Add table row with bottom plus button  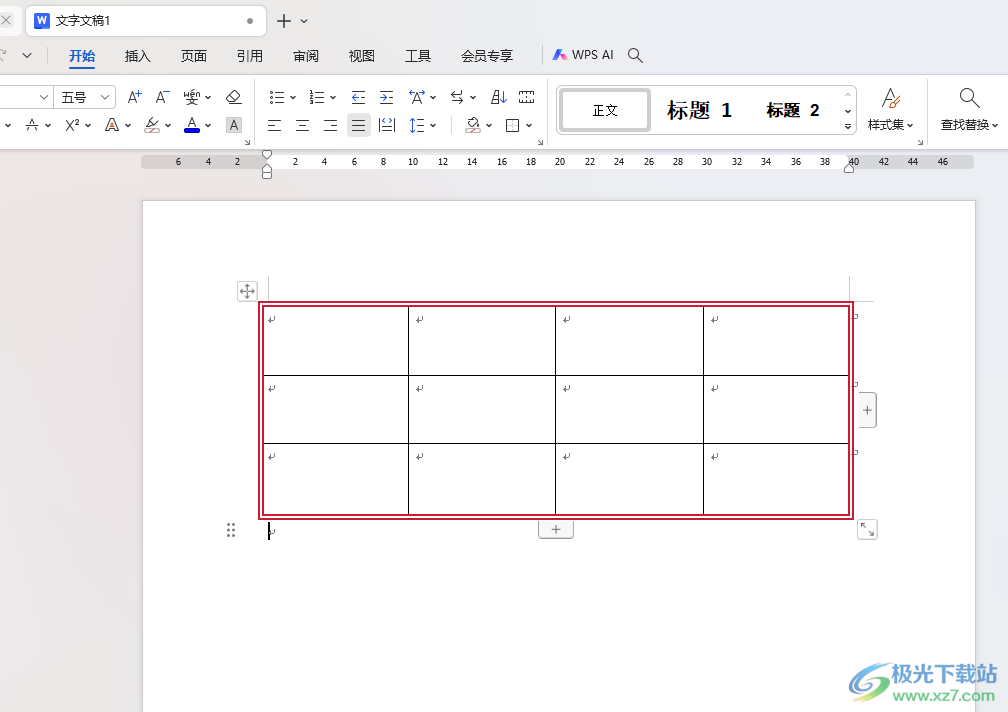pyautogui.click(x=555, y=530)
